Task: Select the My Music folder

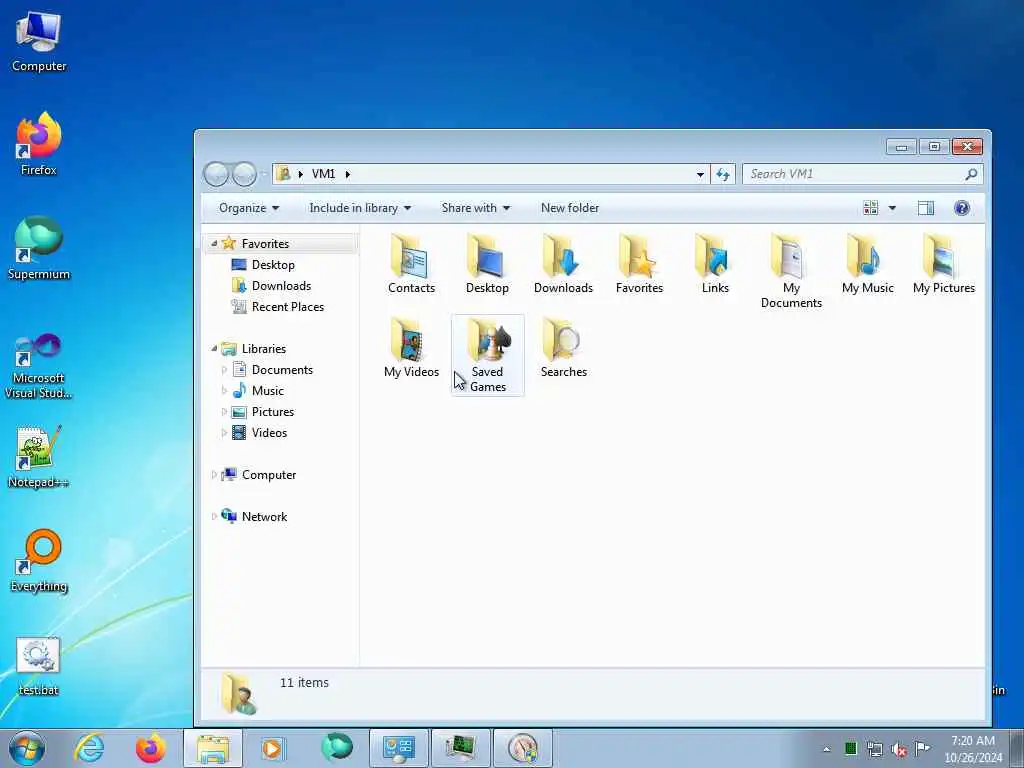Action: [x=867, y=264]
